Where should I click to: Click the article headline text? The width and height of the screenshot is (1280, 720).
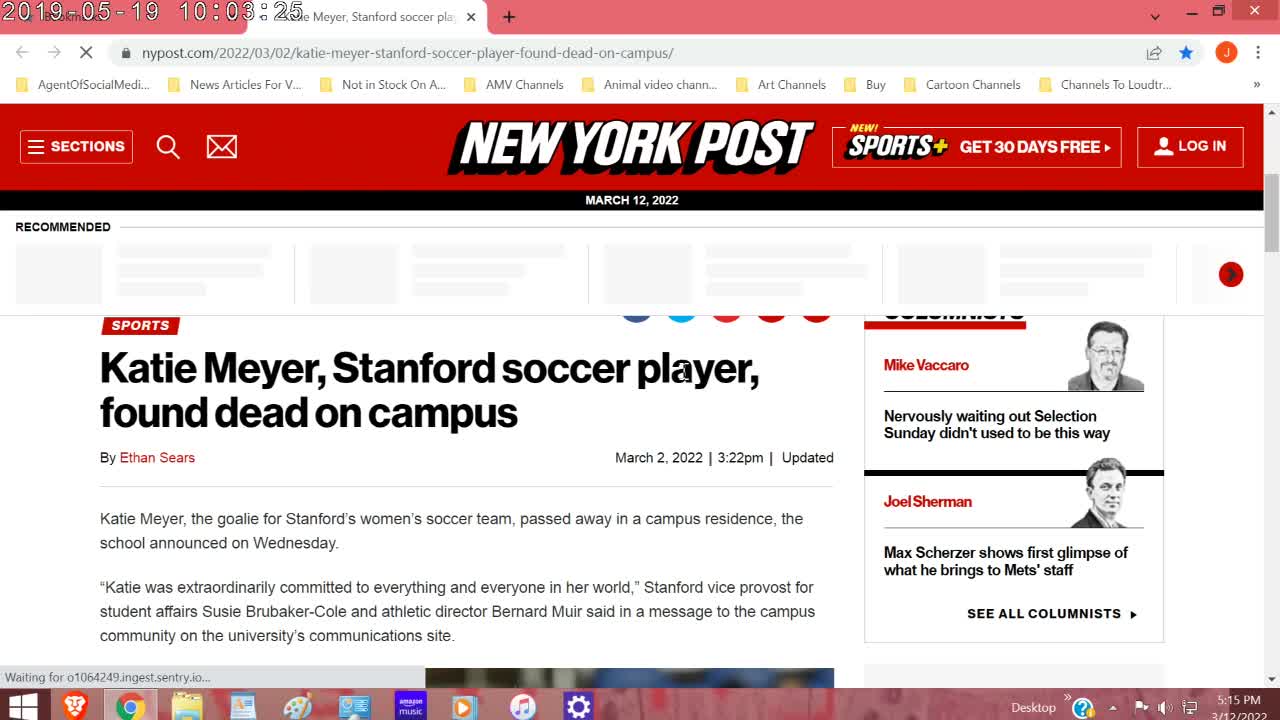429,390
